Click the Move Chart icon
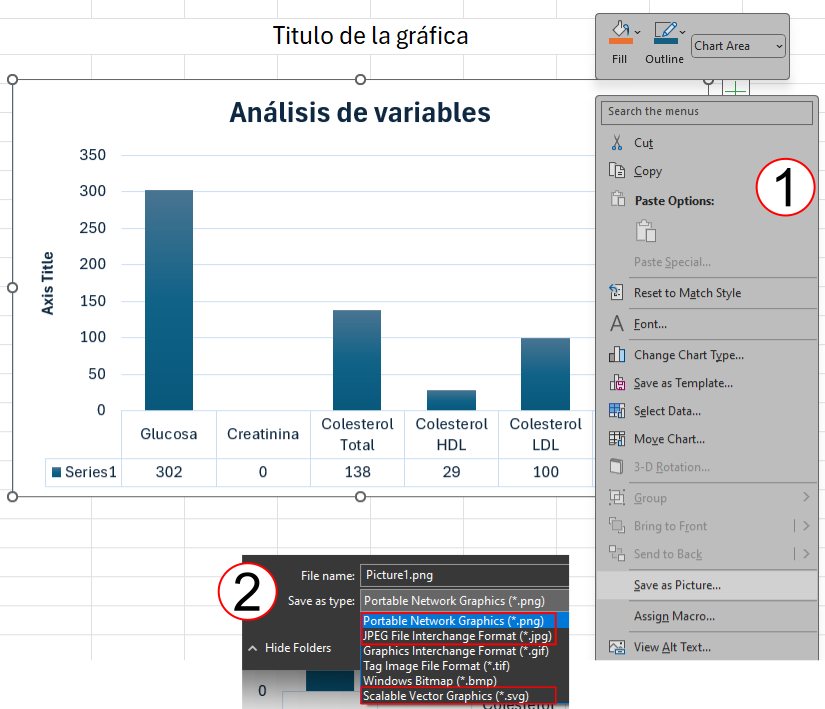This screenshot has height=709, width=825. (617, 439)
